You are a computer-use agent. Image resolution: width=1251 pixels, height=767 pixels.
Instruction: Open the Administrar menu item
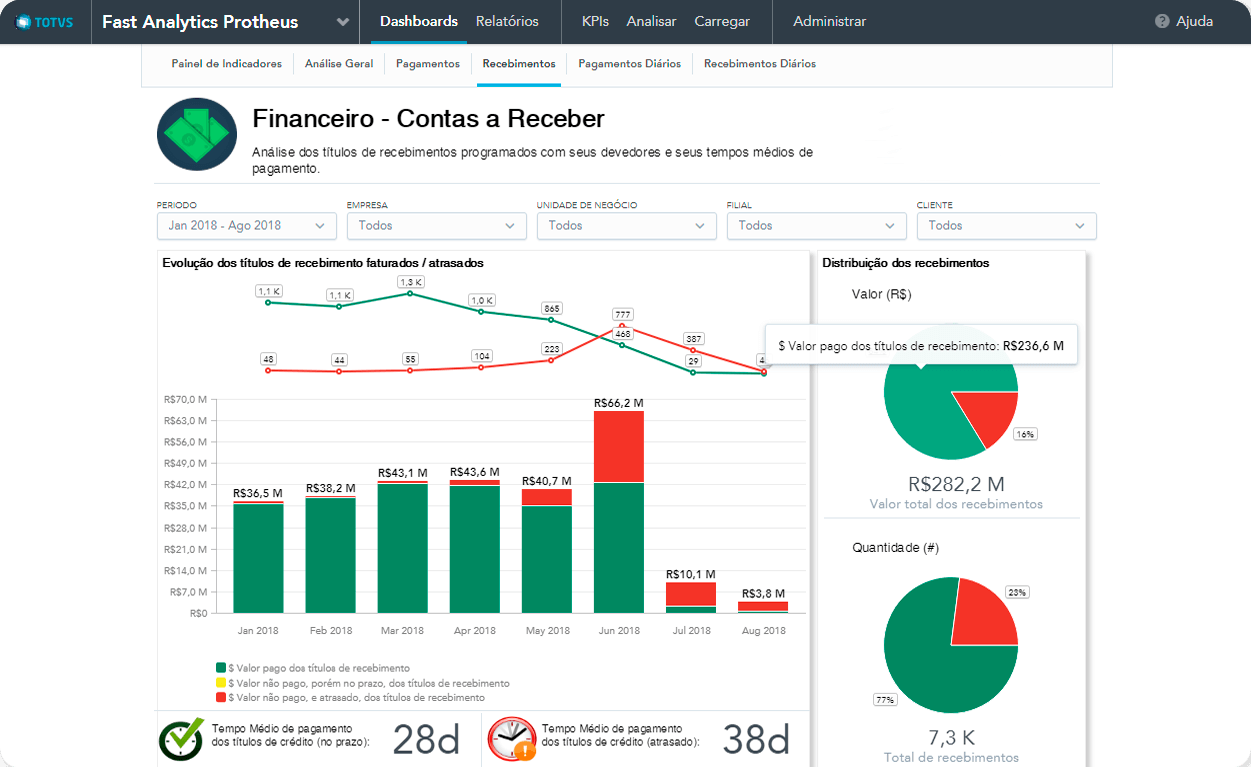pos(829,21)
